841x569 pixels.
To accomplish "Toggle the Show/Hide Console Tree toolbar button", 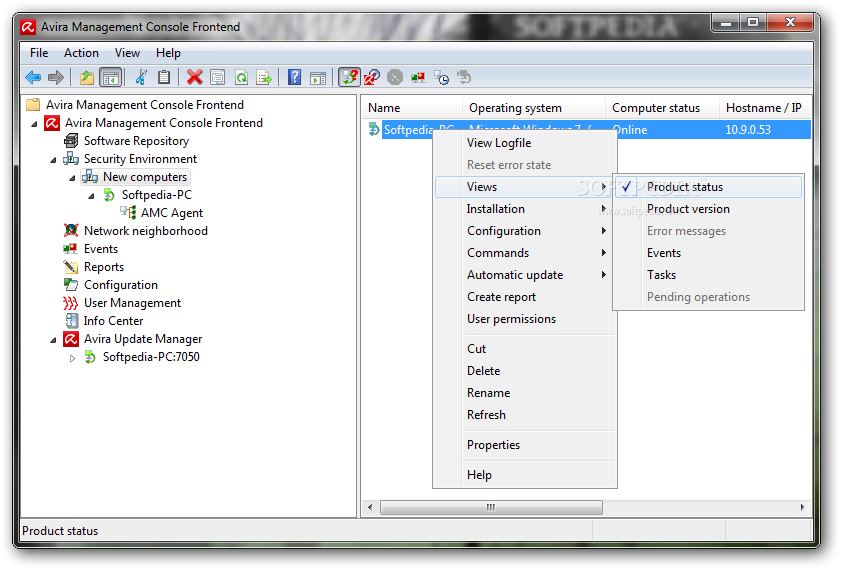I will (x=110, y=77).
